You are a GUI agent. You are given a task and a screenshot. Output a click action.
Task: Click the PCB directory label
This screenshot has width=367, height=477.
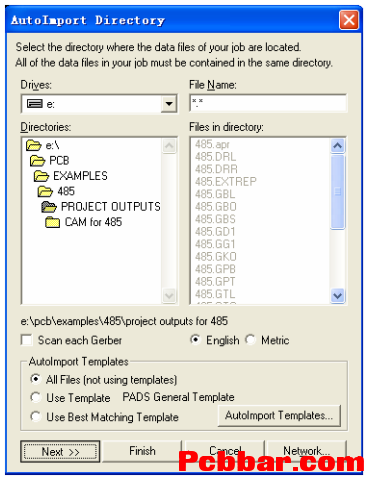click(x=59, y=161)
